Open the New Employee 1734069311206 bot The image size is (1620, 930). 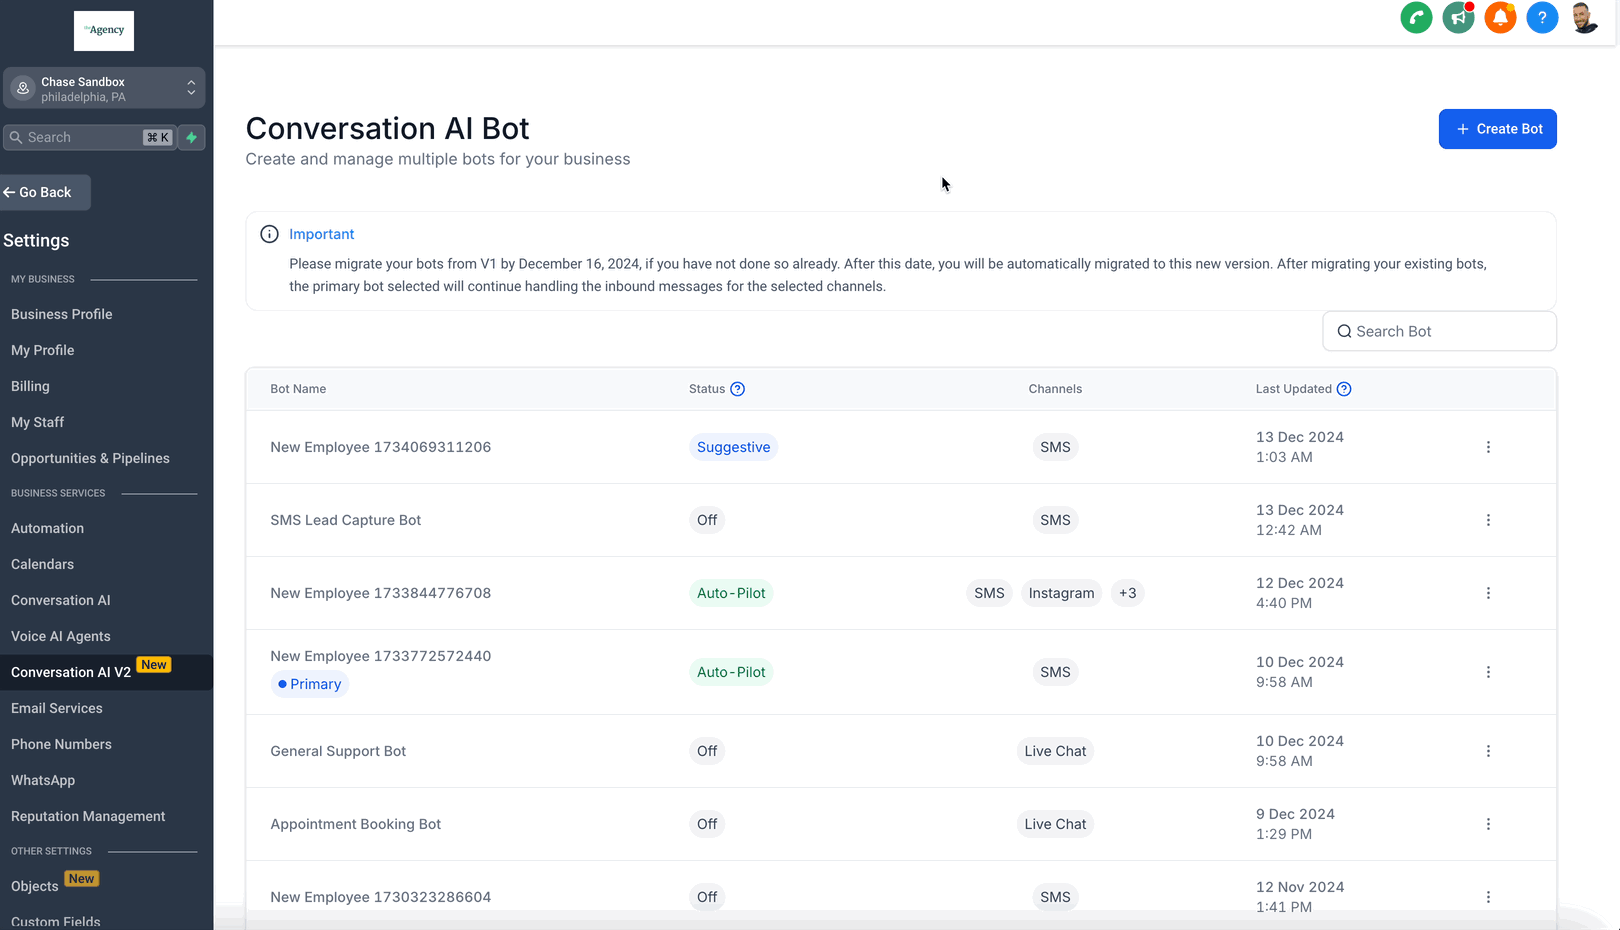tap(380, 447)
